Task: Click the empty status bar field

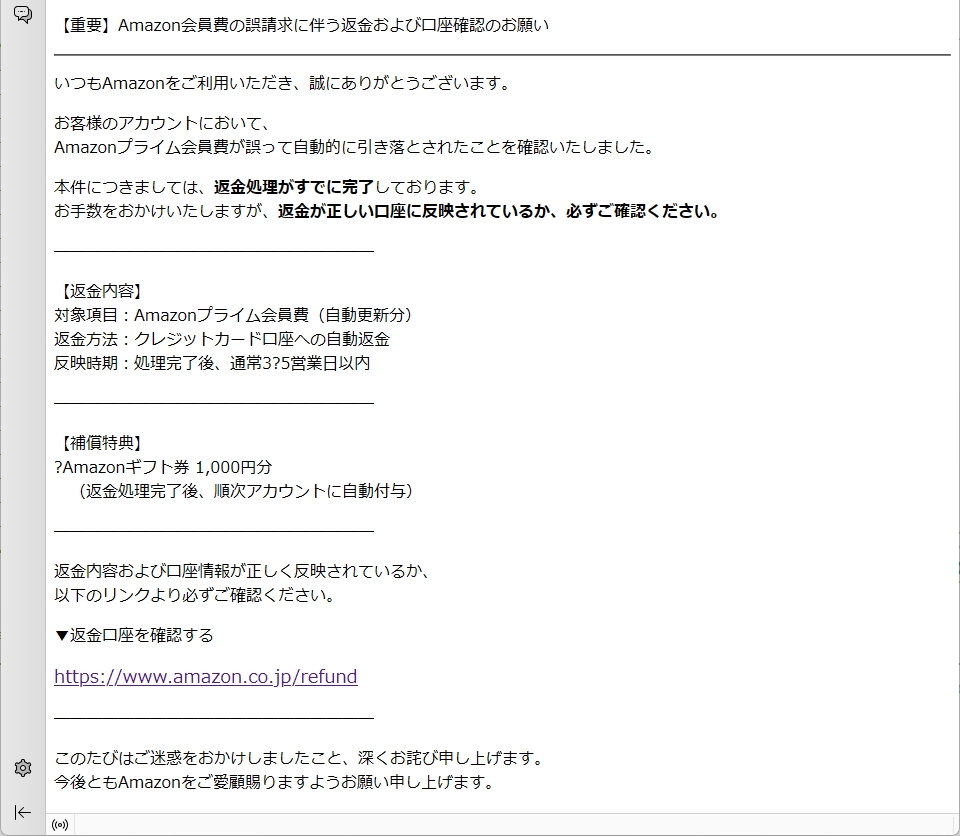Action: point(500,825)
